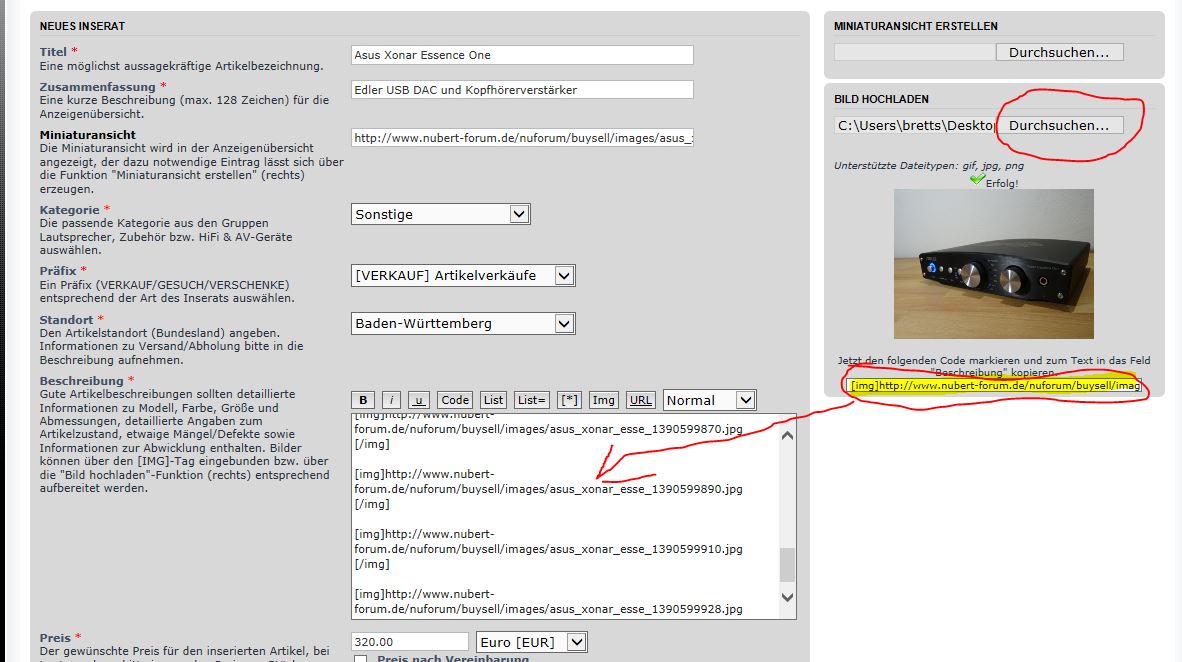Screen dimensions: 1182x662
Task: Click the Bold (B) formatting button
Action: pos(363,400)
